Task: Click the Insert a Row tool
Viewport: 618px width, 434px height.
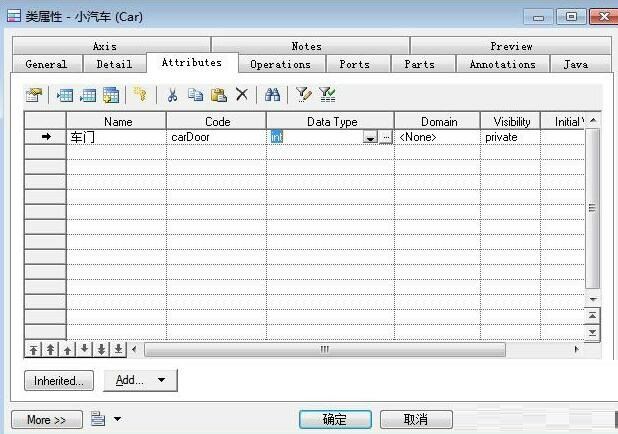Action: click(x=65, y=95)
